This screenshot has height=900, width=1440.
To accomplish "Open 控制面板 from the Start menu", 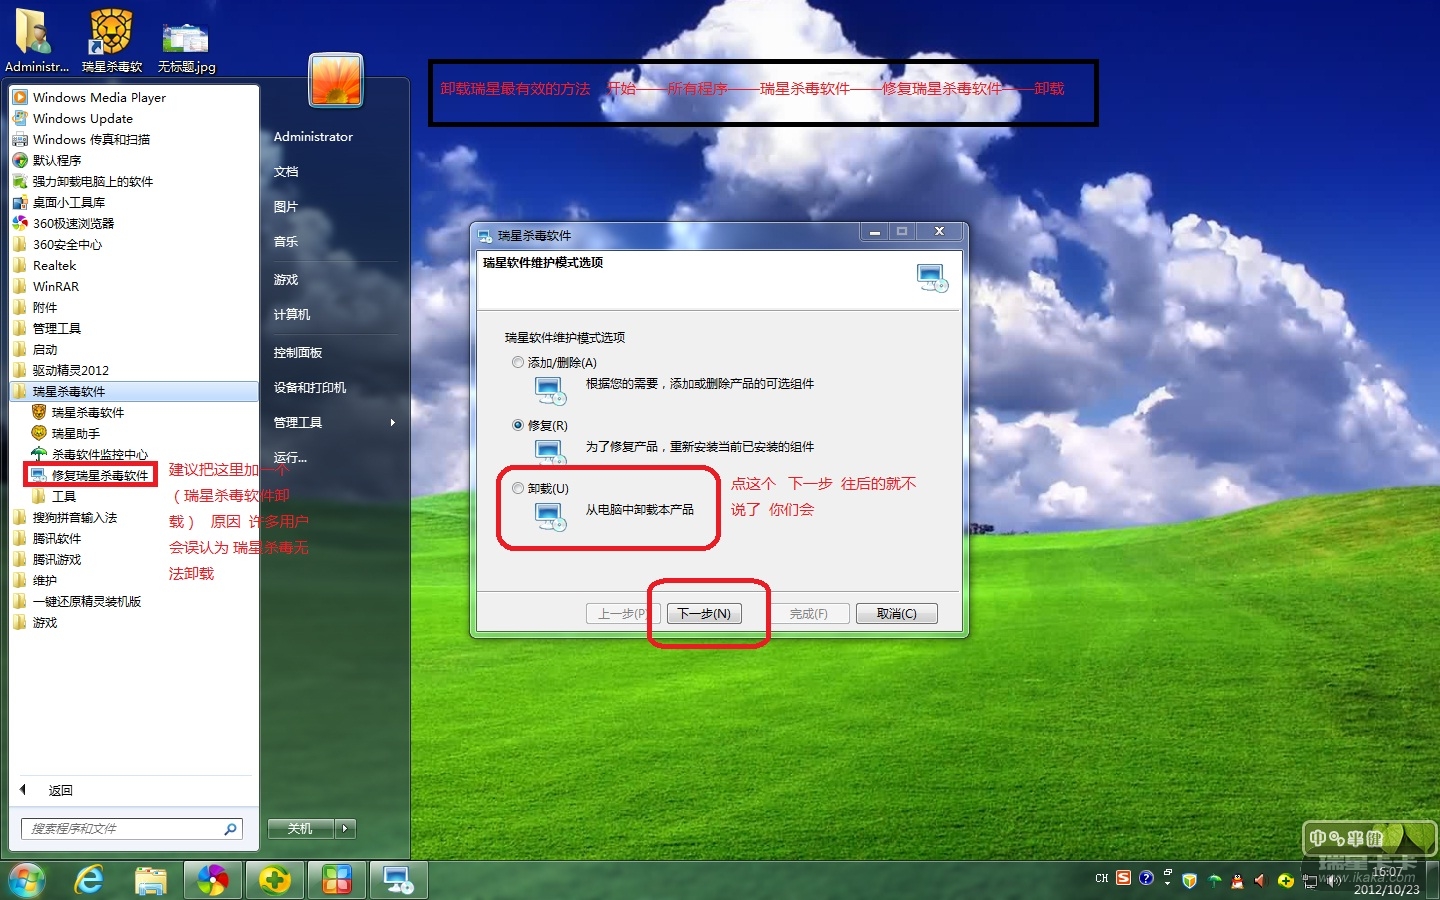I will point(298,353).
